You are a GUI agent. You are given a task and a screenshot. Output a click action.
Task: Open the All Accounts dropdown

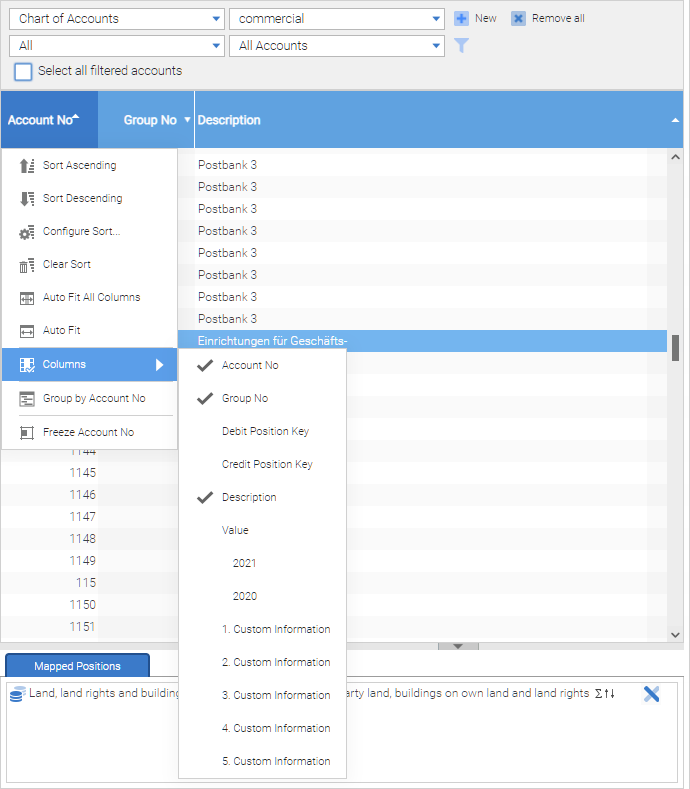[336, 46]
